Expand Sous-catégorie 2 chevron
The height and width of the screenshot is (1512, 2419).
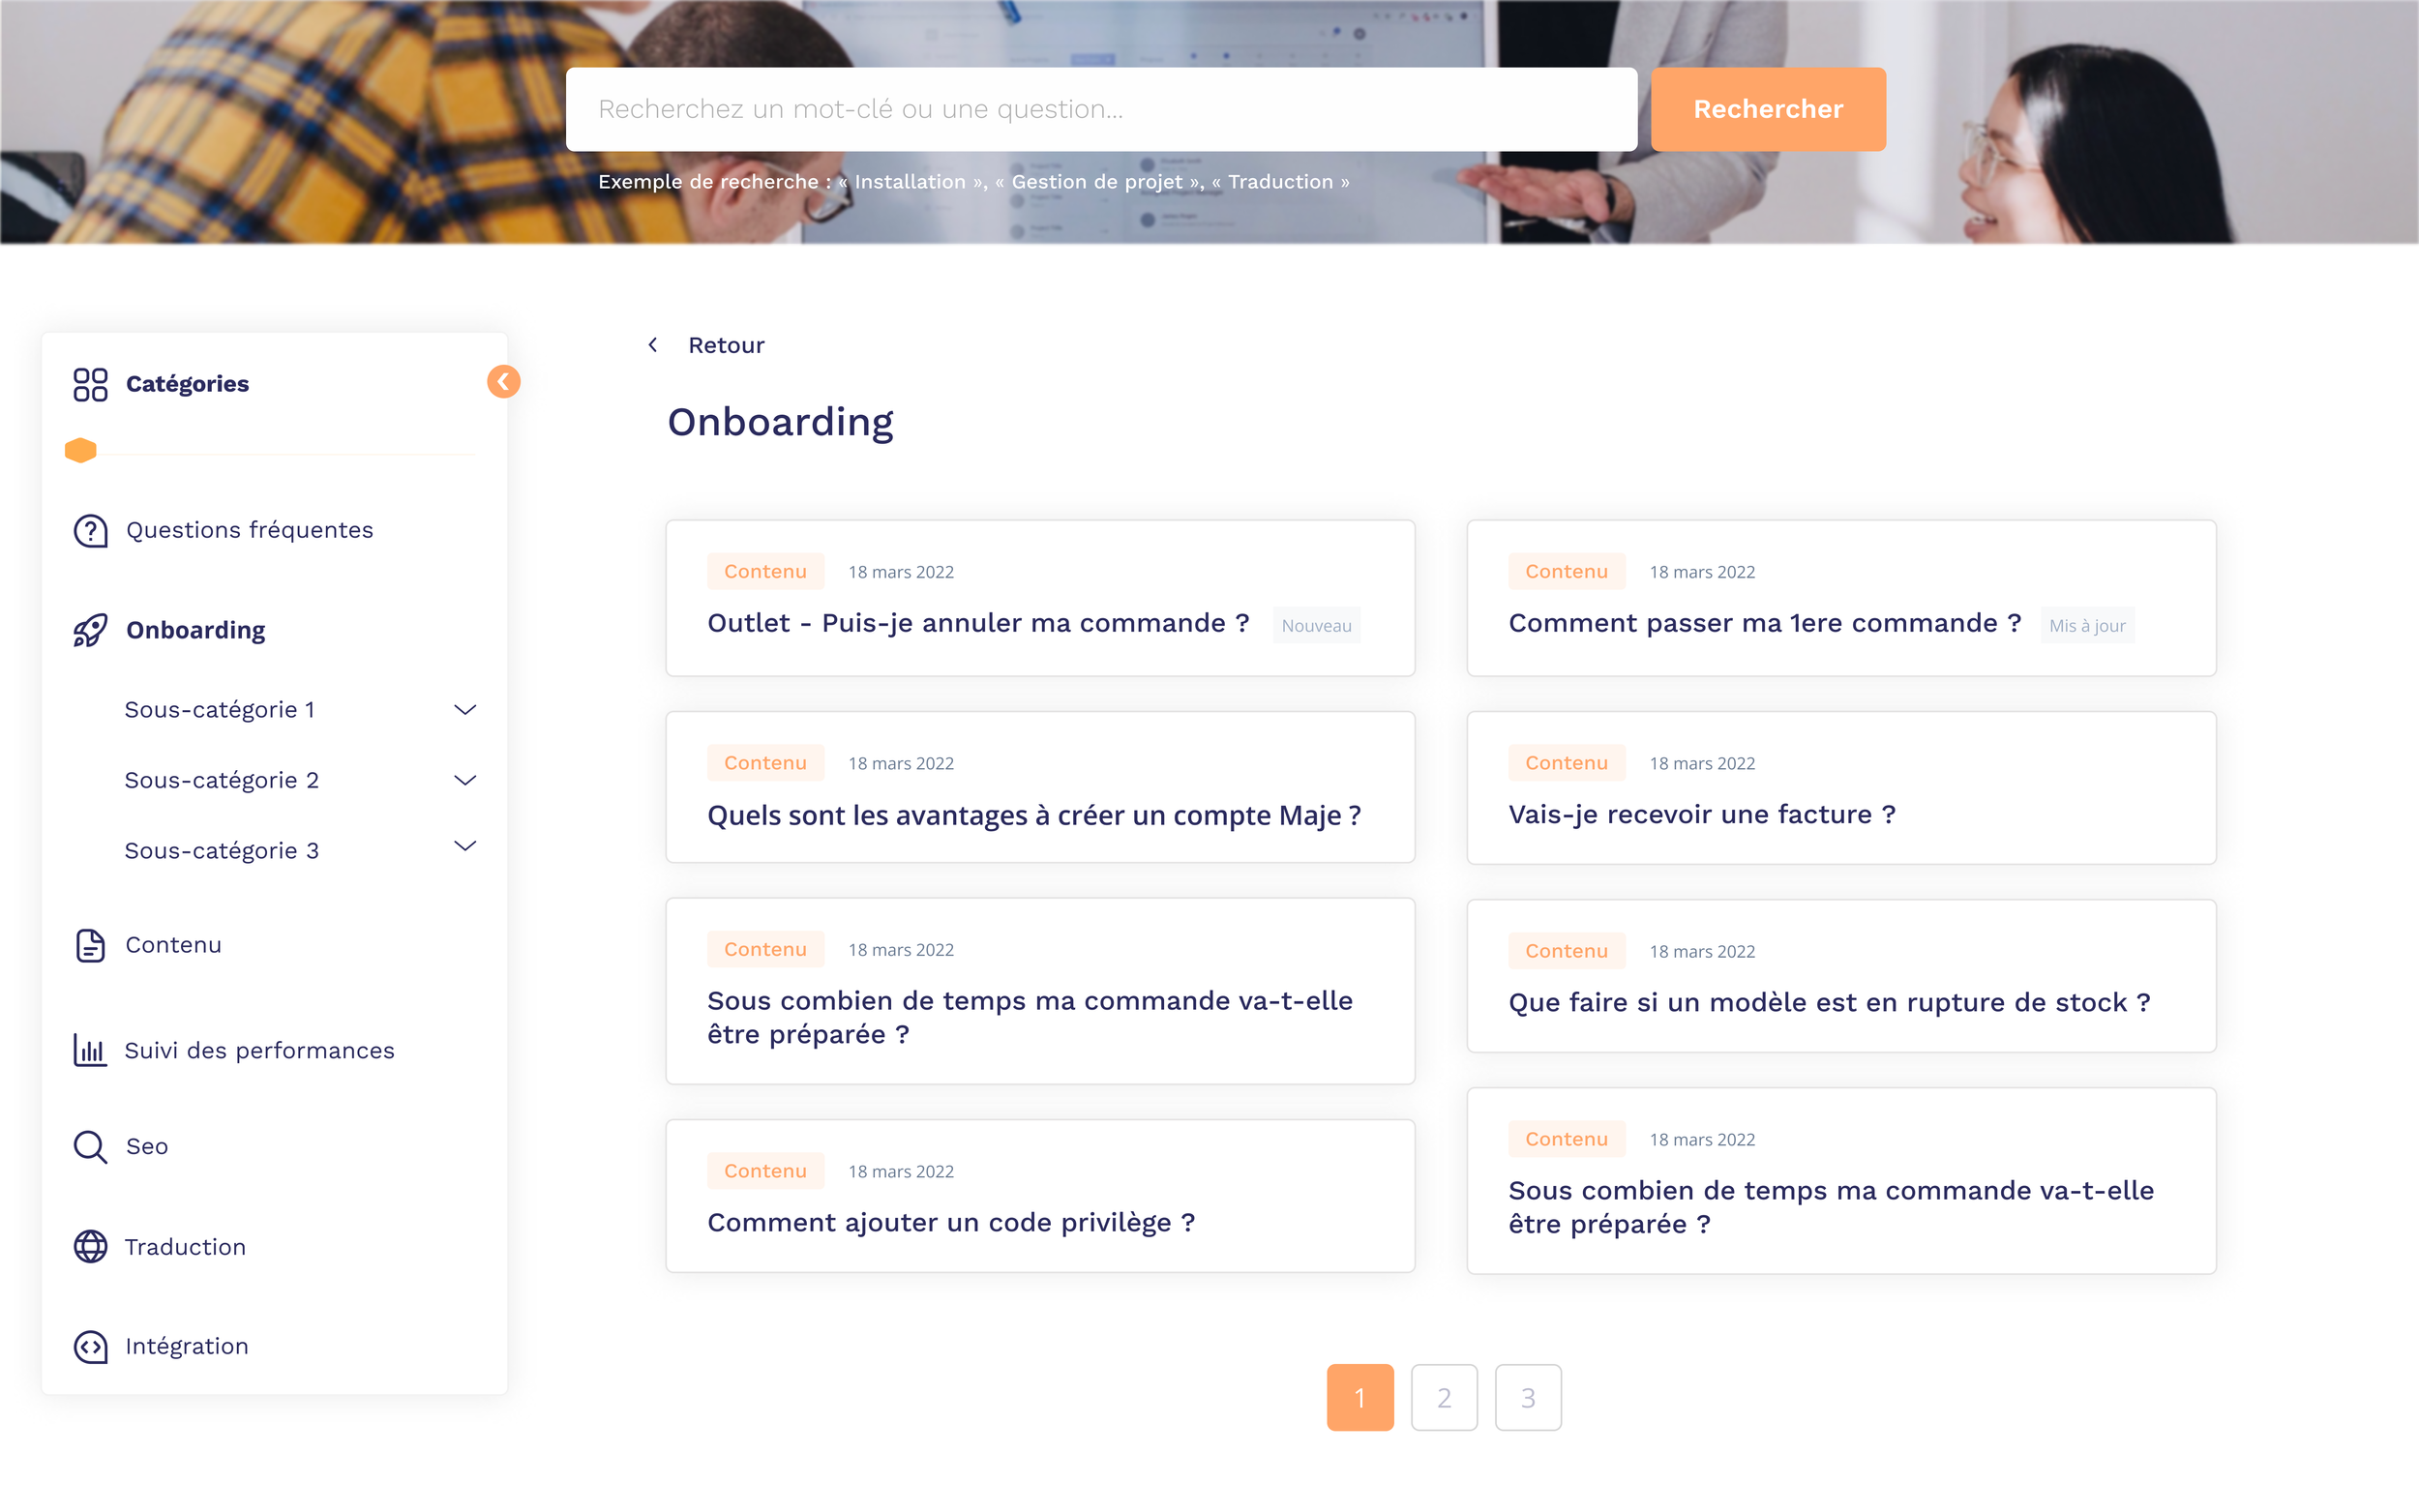click(465, 780)
